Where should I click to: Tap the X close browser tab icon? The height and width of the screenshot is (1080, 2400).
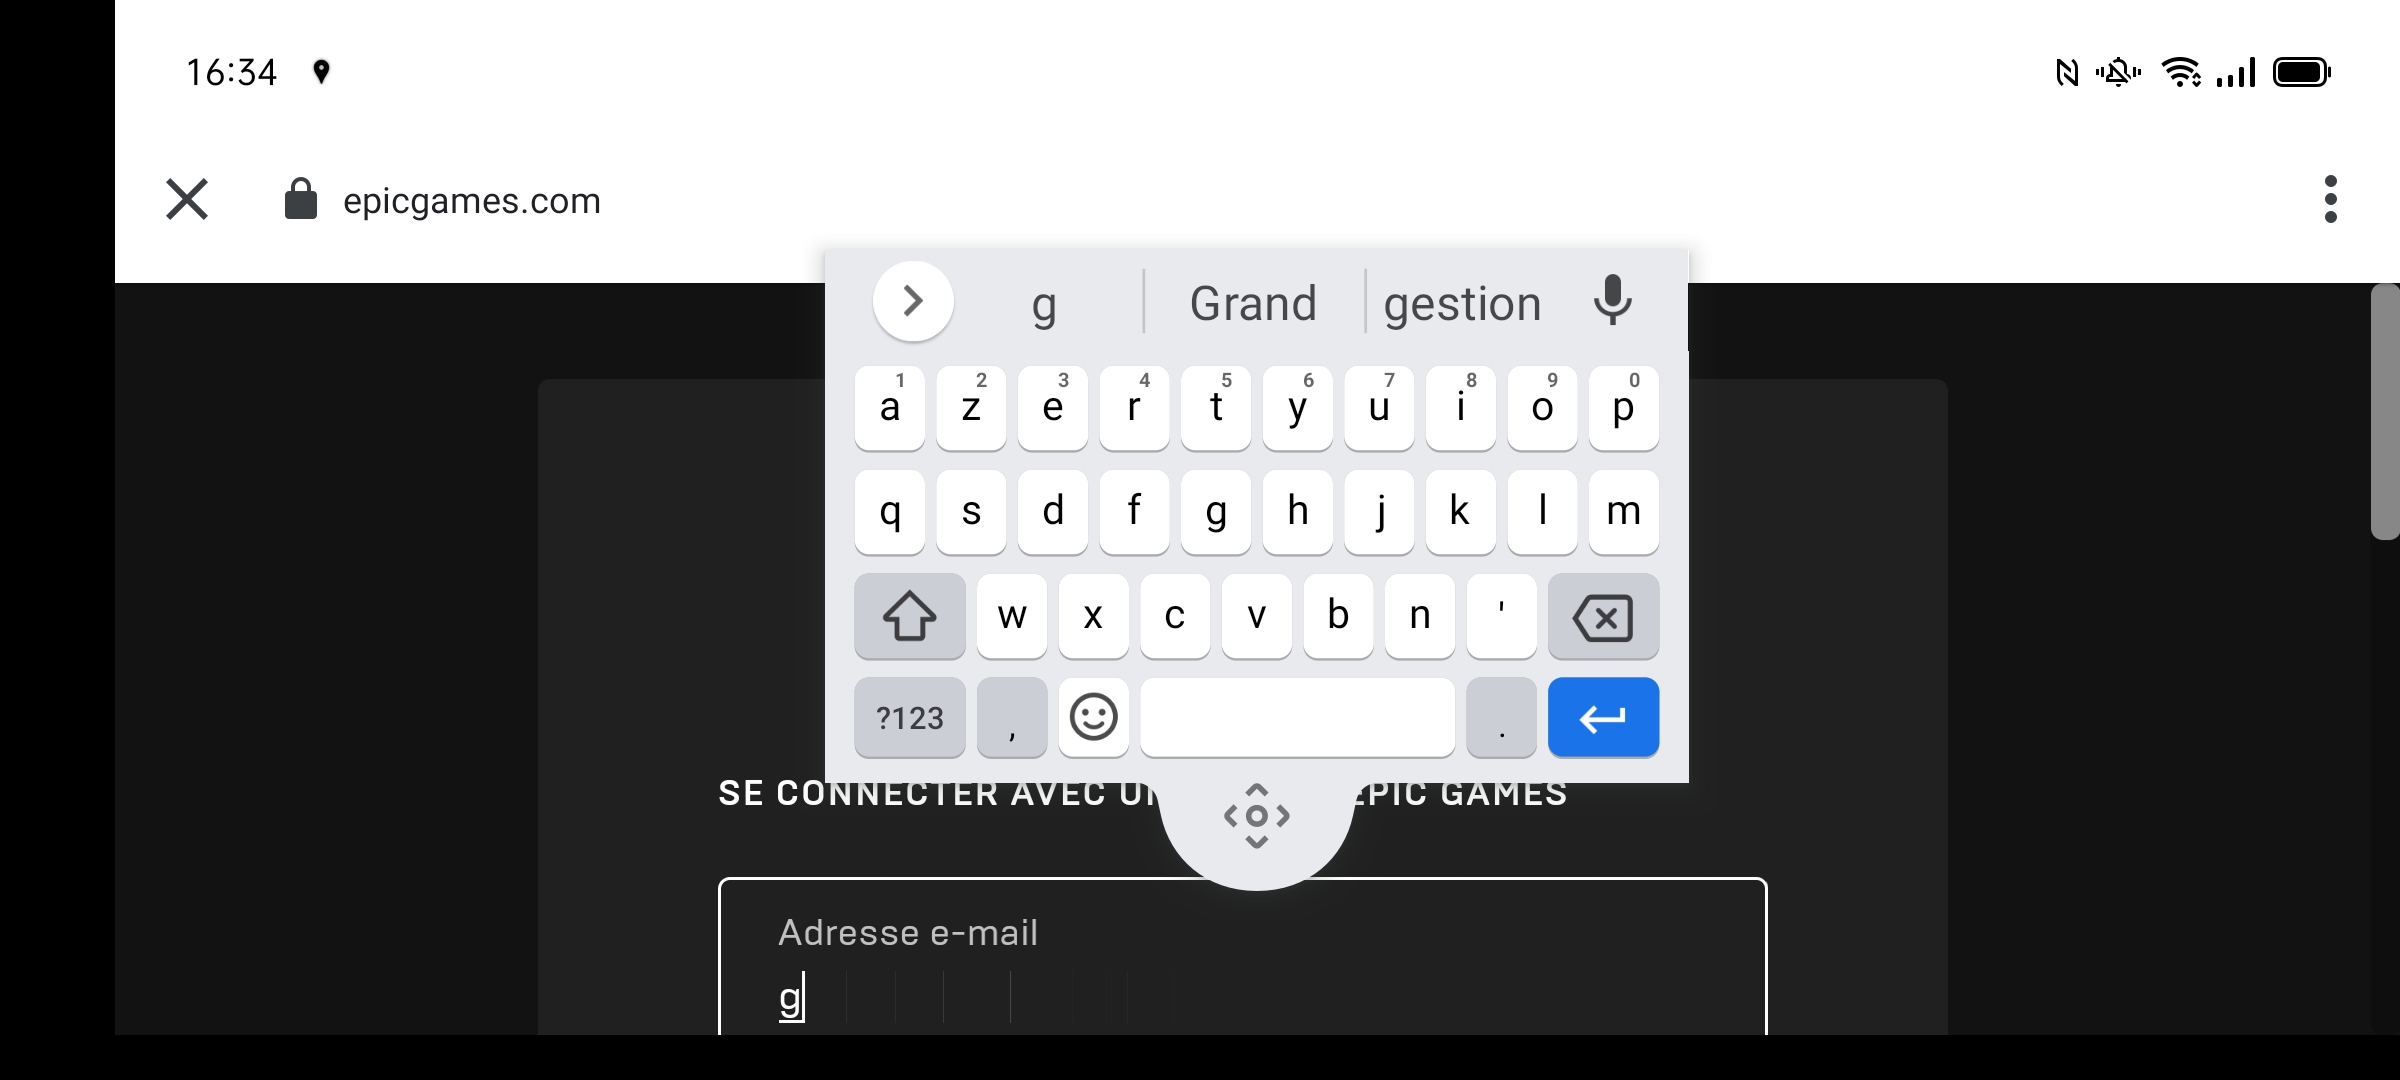(x=185, y=199)
